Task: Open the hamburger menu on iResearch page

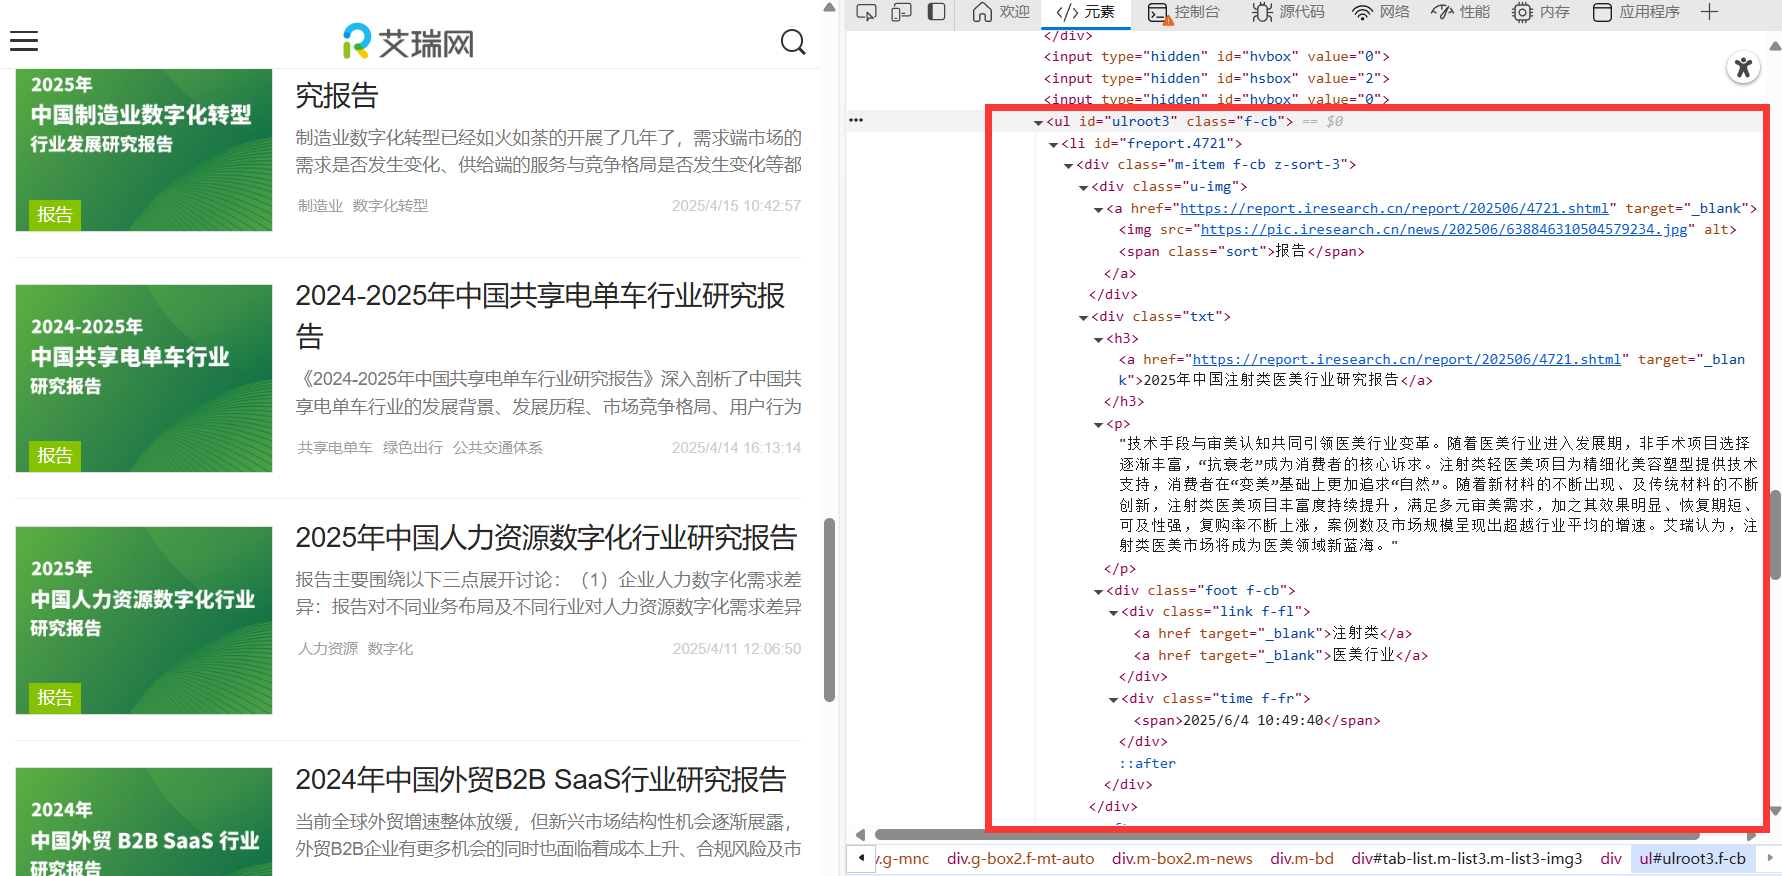Action: (x=24, y=41)
